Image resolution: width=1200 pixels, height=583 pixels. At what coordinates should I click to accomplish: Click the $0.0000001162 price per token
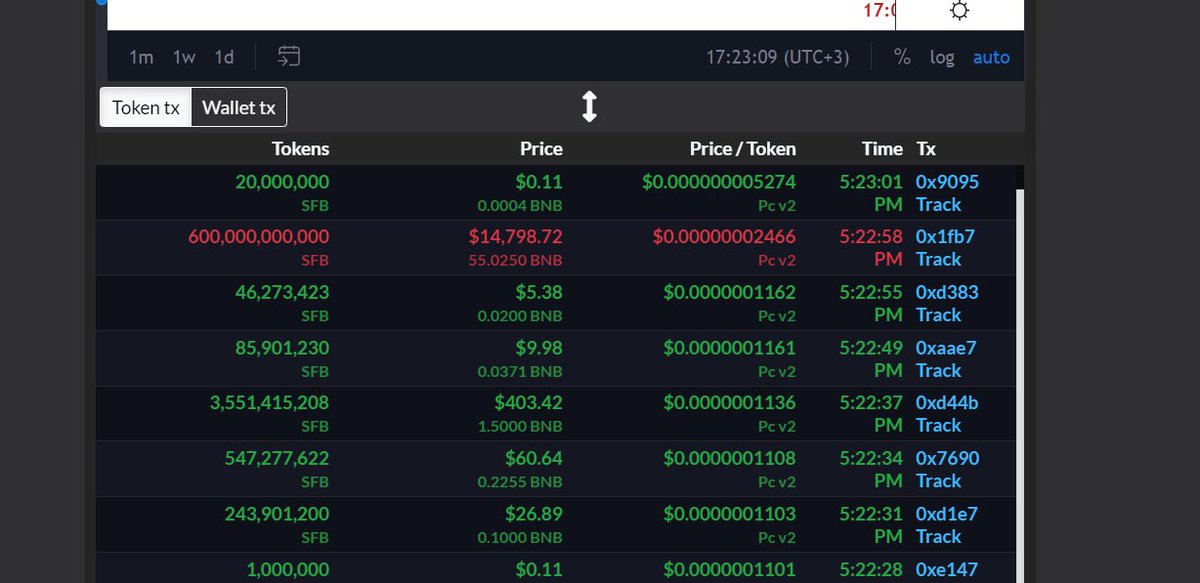[x=730, y=292]
